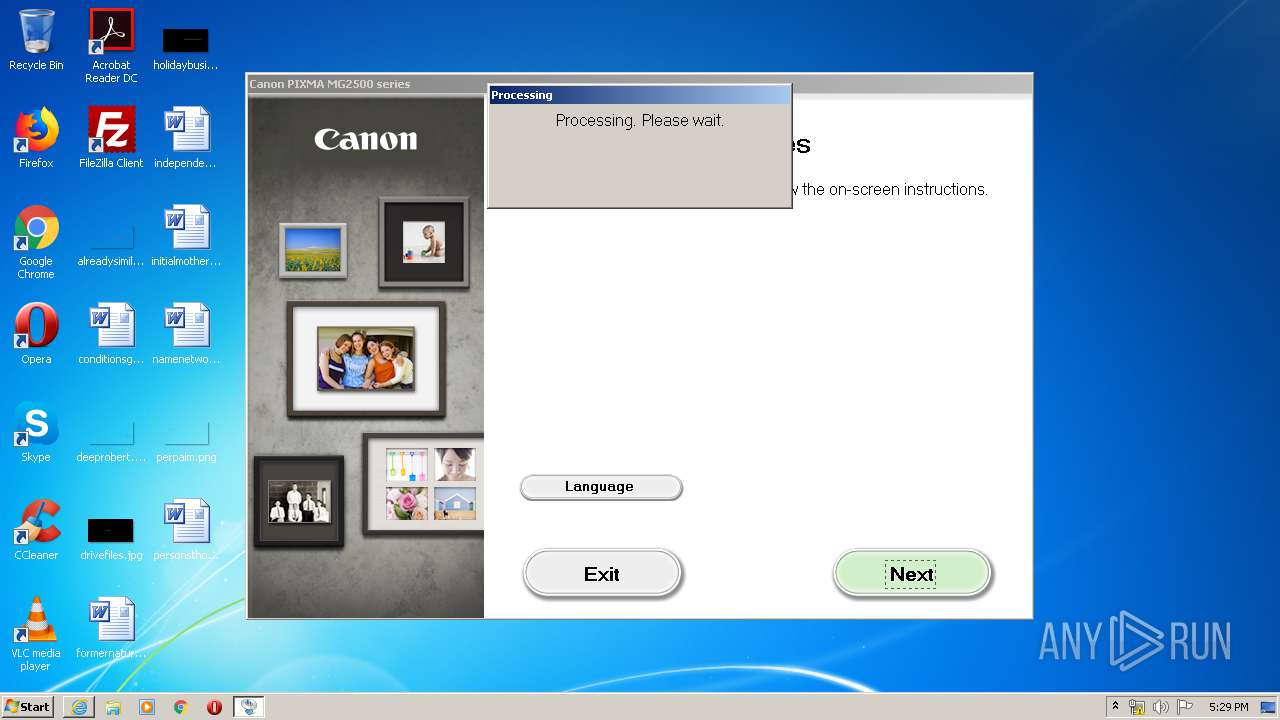Select the deeprobert... desktop file
Image resolution: width=1280 pixels, height=720 pixels.
pos(111,438)
